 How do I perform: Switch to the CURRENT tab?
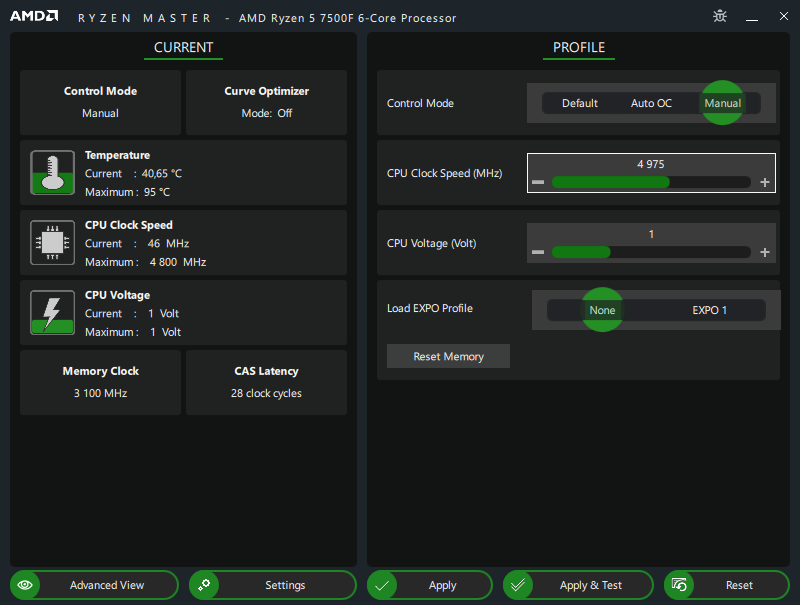click(183, 48)
